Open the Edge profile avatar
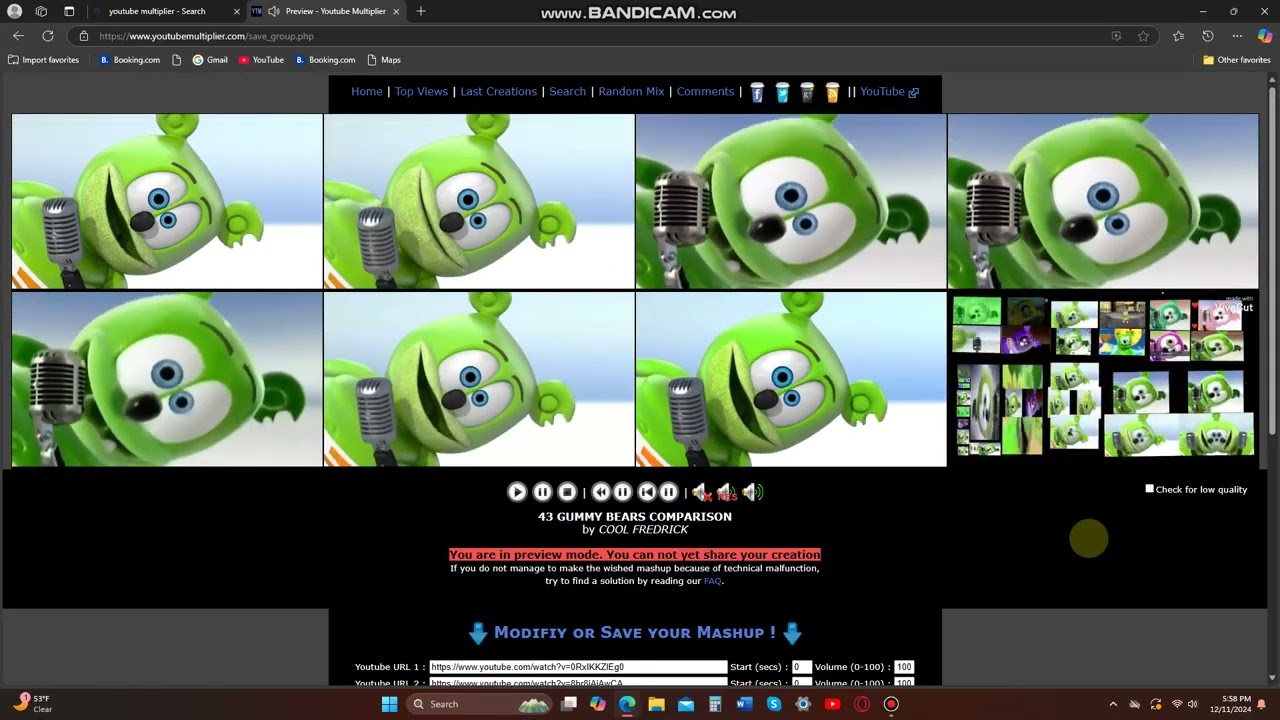 (x=14, y=11)
